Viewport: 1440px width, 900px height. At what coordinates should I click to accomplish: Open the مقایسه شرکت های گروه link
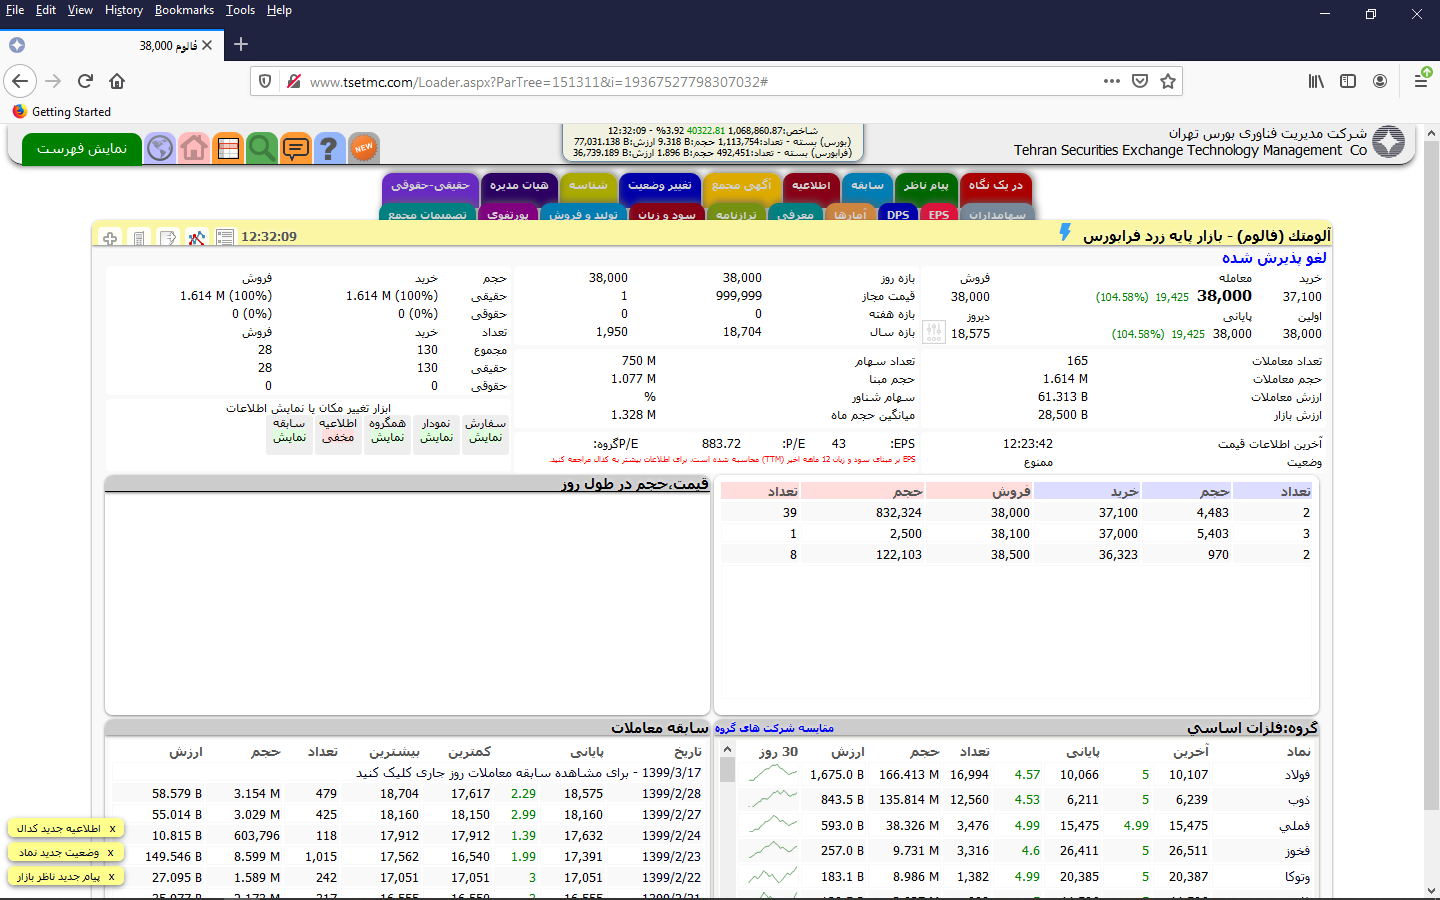(774, 728)
